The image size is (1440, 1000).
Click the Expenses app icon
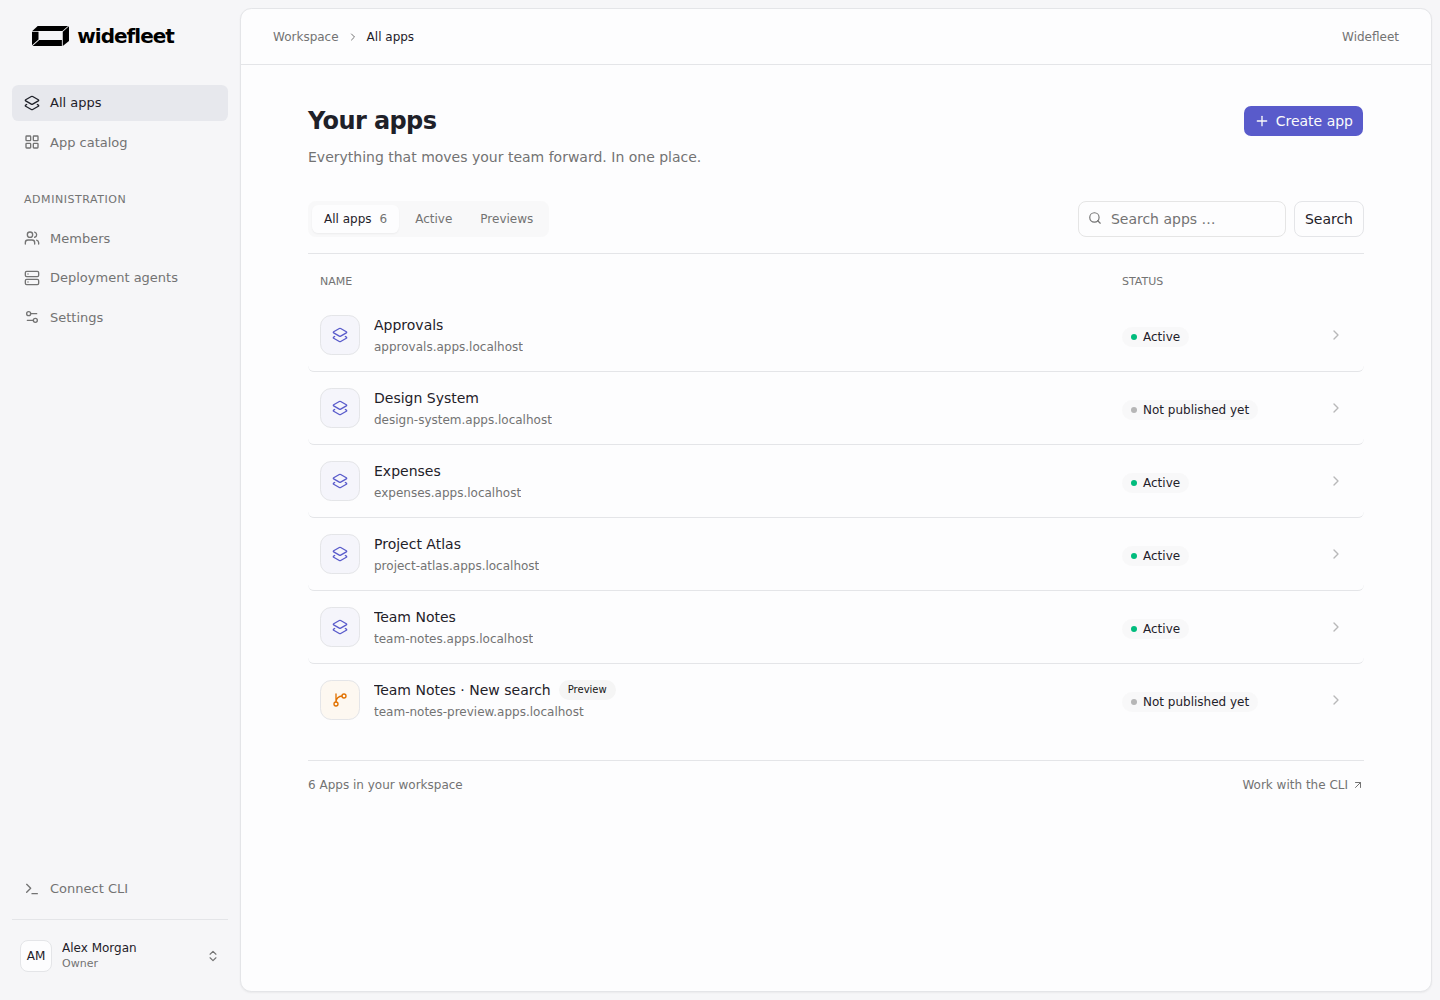tap(340, 481)
